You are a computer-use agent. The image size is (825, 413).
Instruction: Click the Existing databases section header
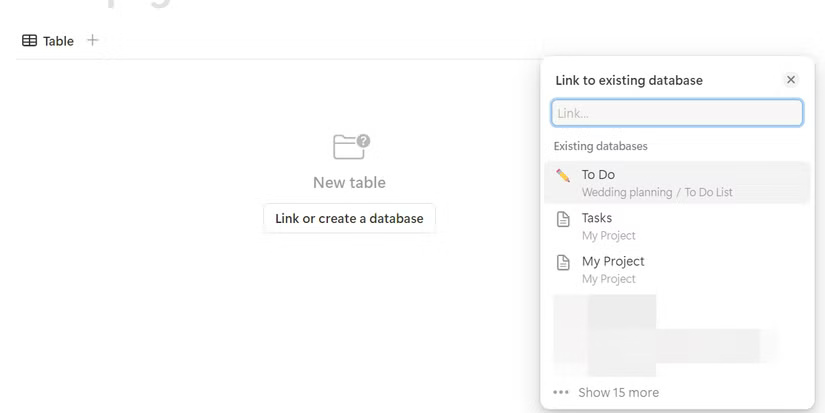click(x=601, y=146)
